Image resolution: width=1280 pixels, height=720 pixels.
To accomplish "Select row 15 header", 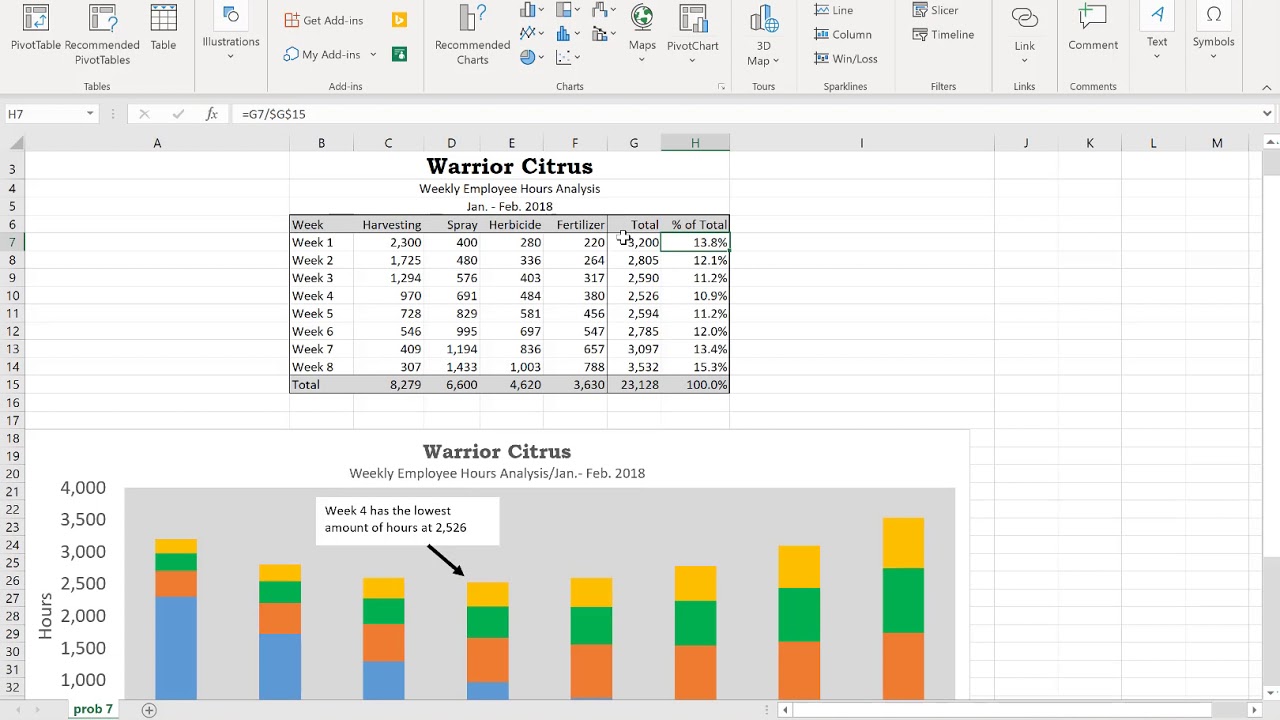I will coord(12,385).
